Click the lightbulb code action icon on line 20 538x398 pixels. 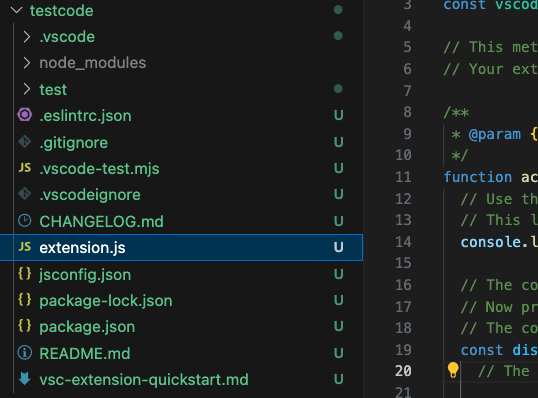pyautogui.click(x=453, y=371)
